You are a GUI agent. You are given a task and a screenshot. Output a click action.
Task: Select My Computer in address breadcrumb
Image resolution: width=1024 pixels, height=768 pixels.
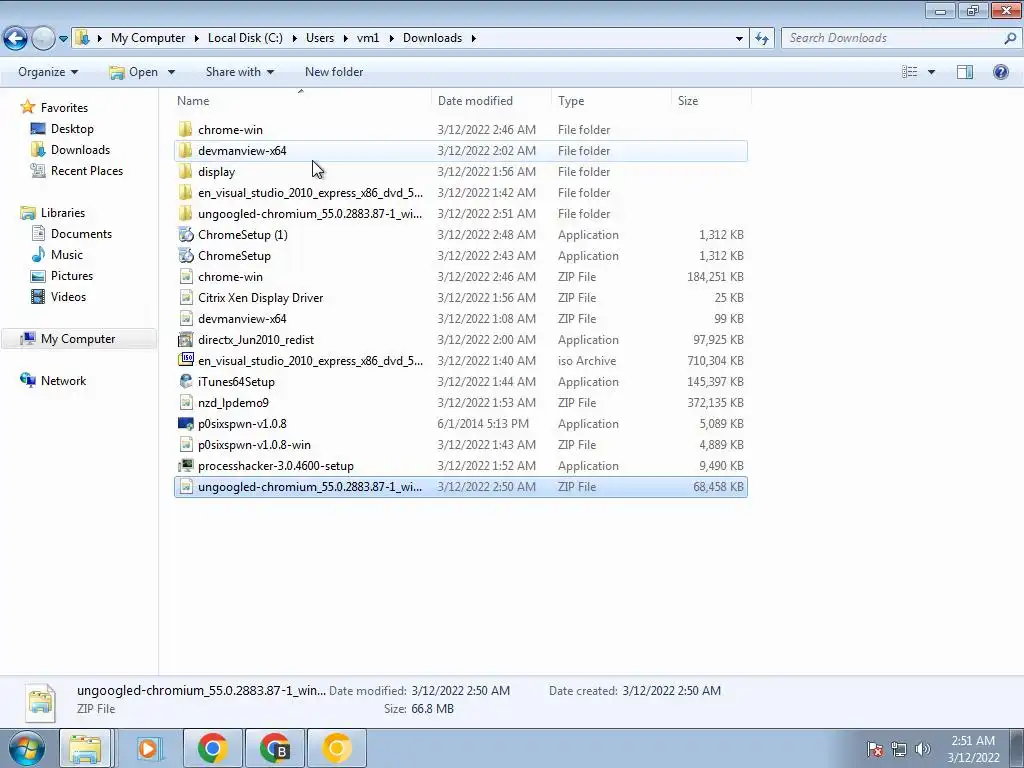coord(148,38)
